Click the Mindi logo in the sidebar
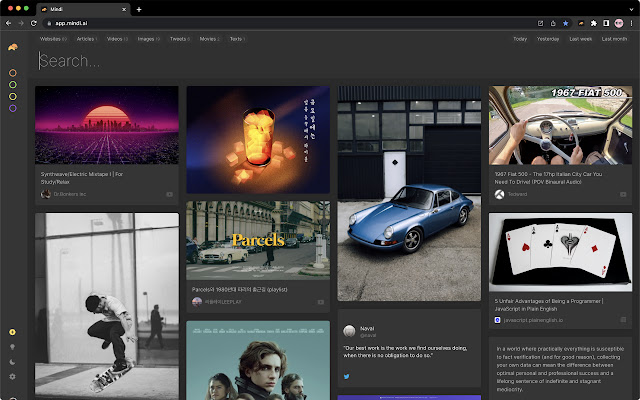 point(13,47)
